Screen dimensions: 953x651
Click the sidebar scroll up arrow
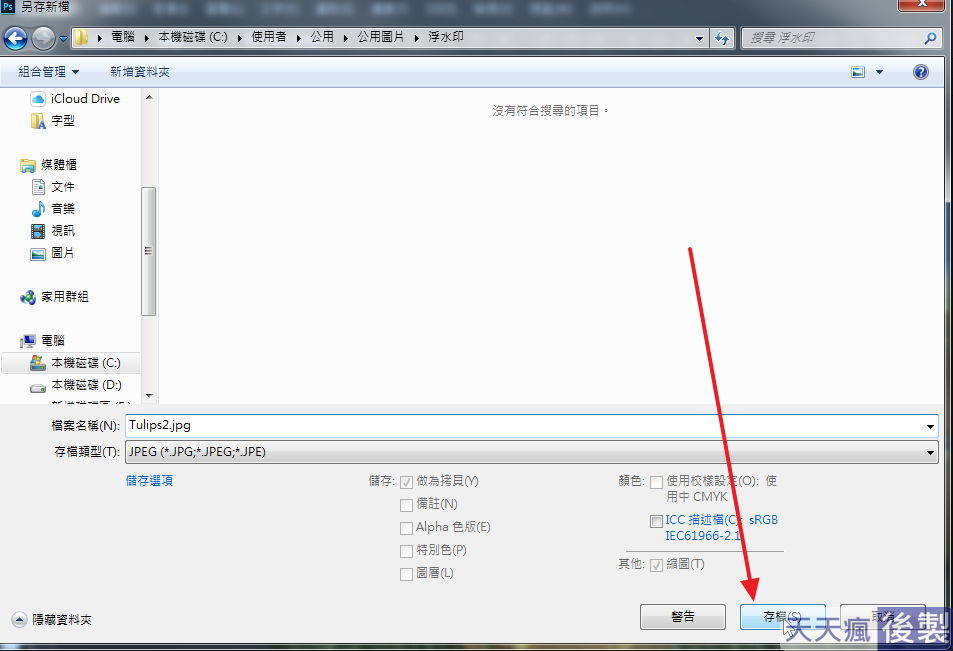[x=149, y=97]
